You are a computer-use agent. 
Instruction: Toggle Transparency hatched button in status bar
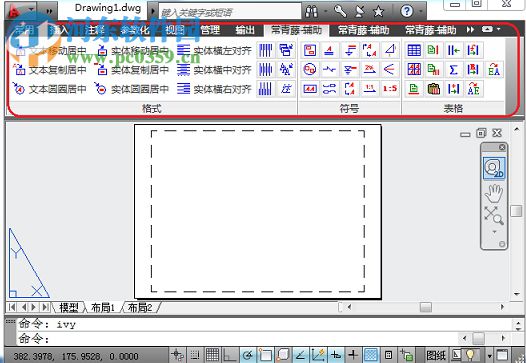point(371,355)
